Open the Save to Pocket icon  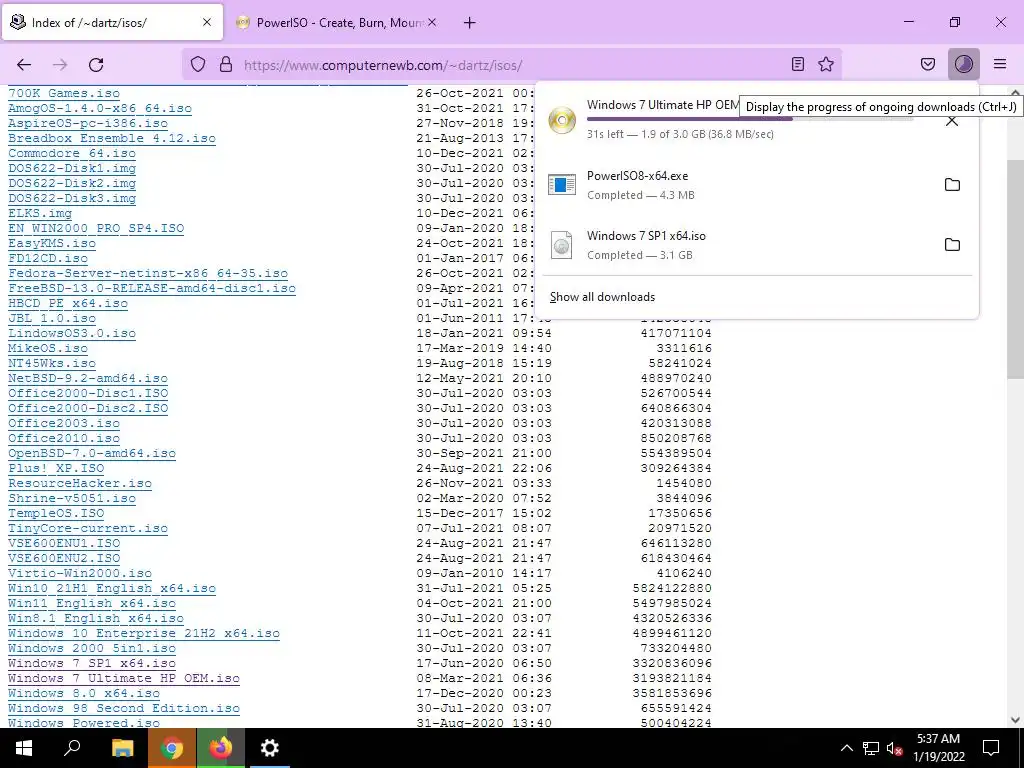coord(928,64)
